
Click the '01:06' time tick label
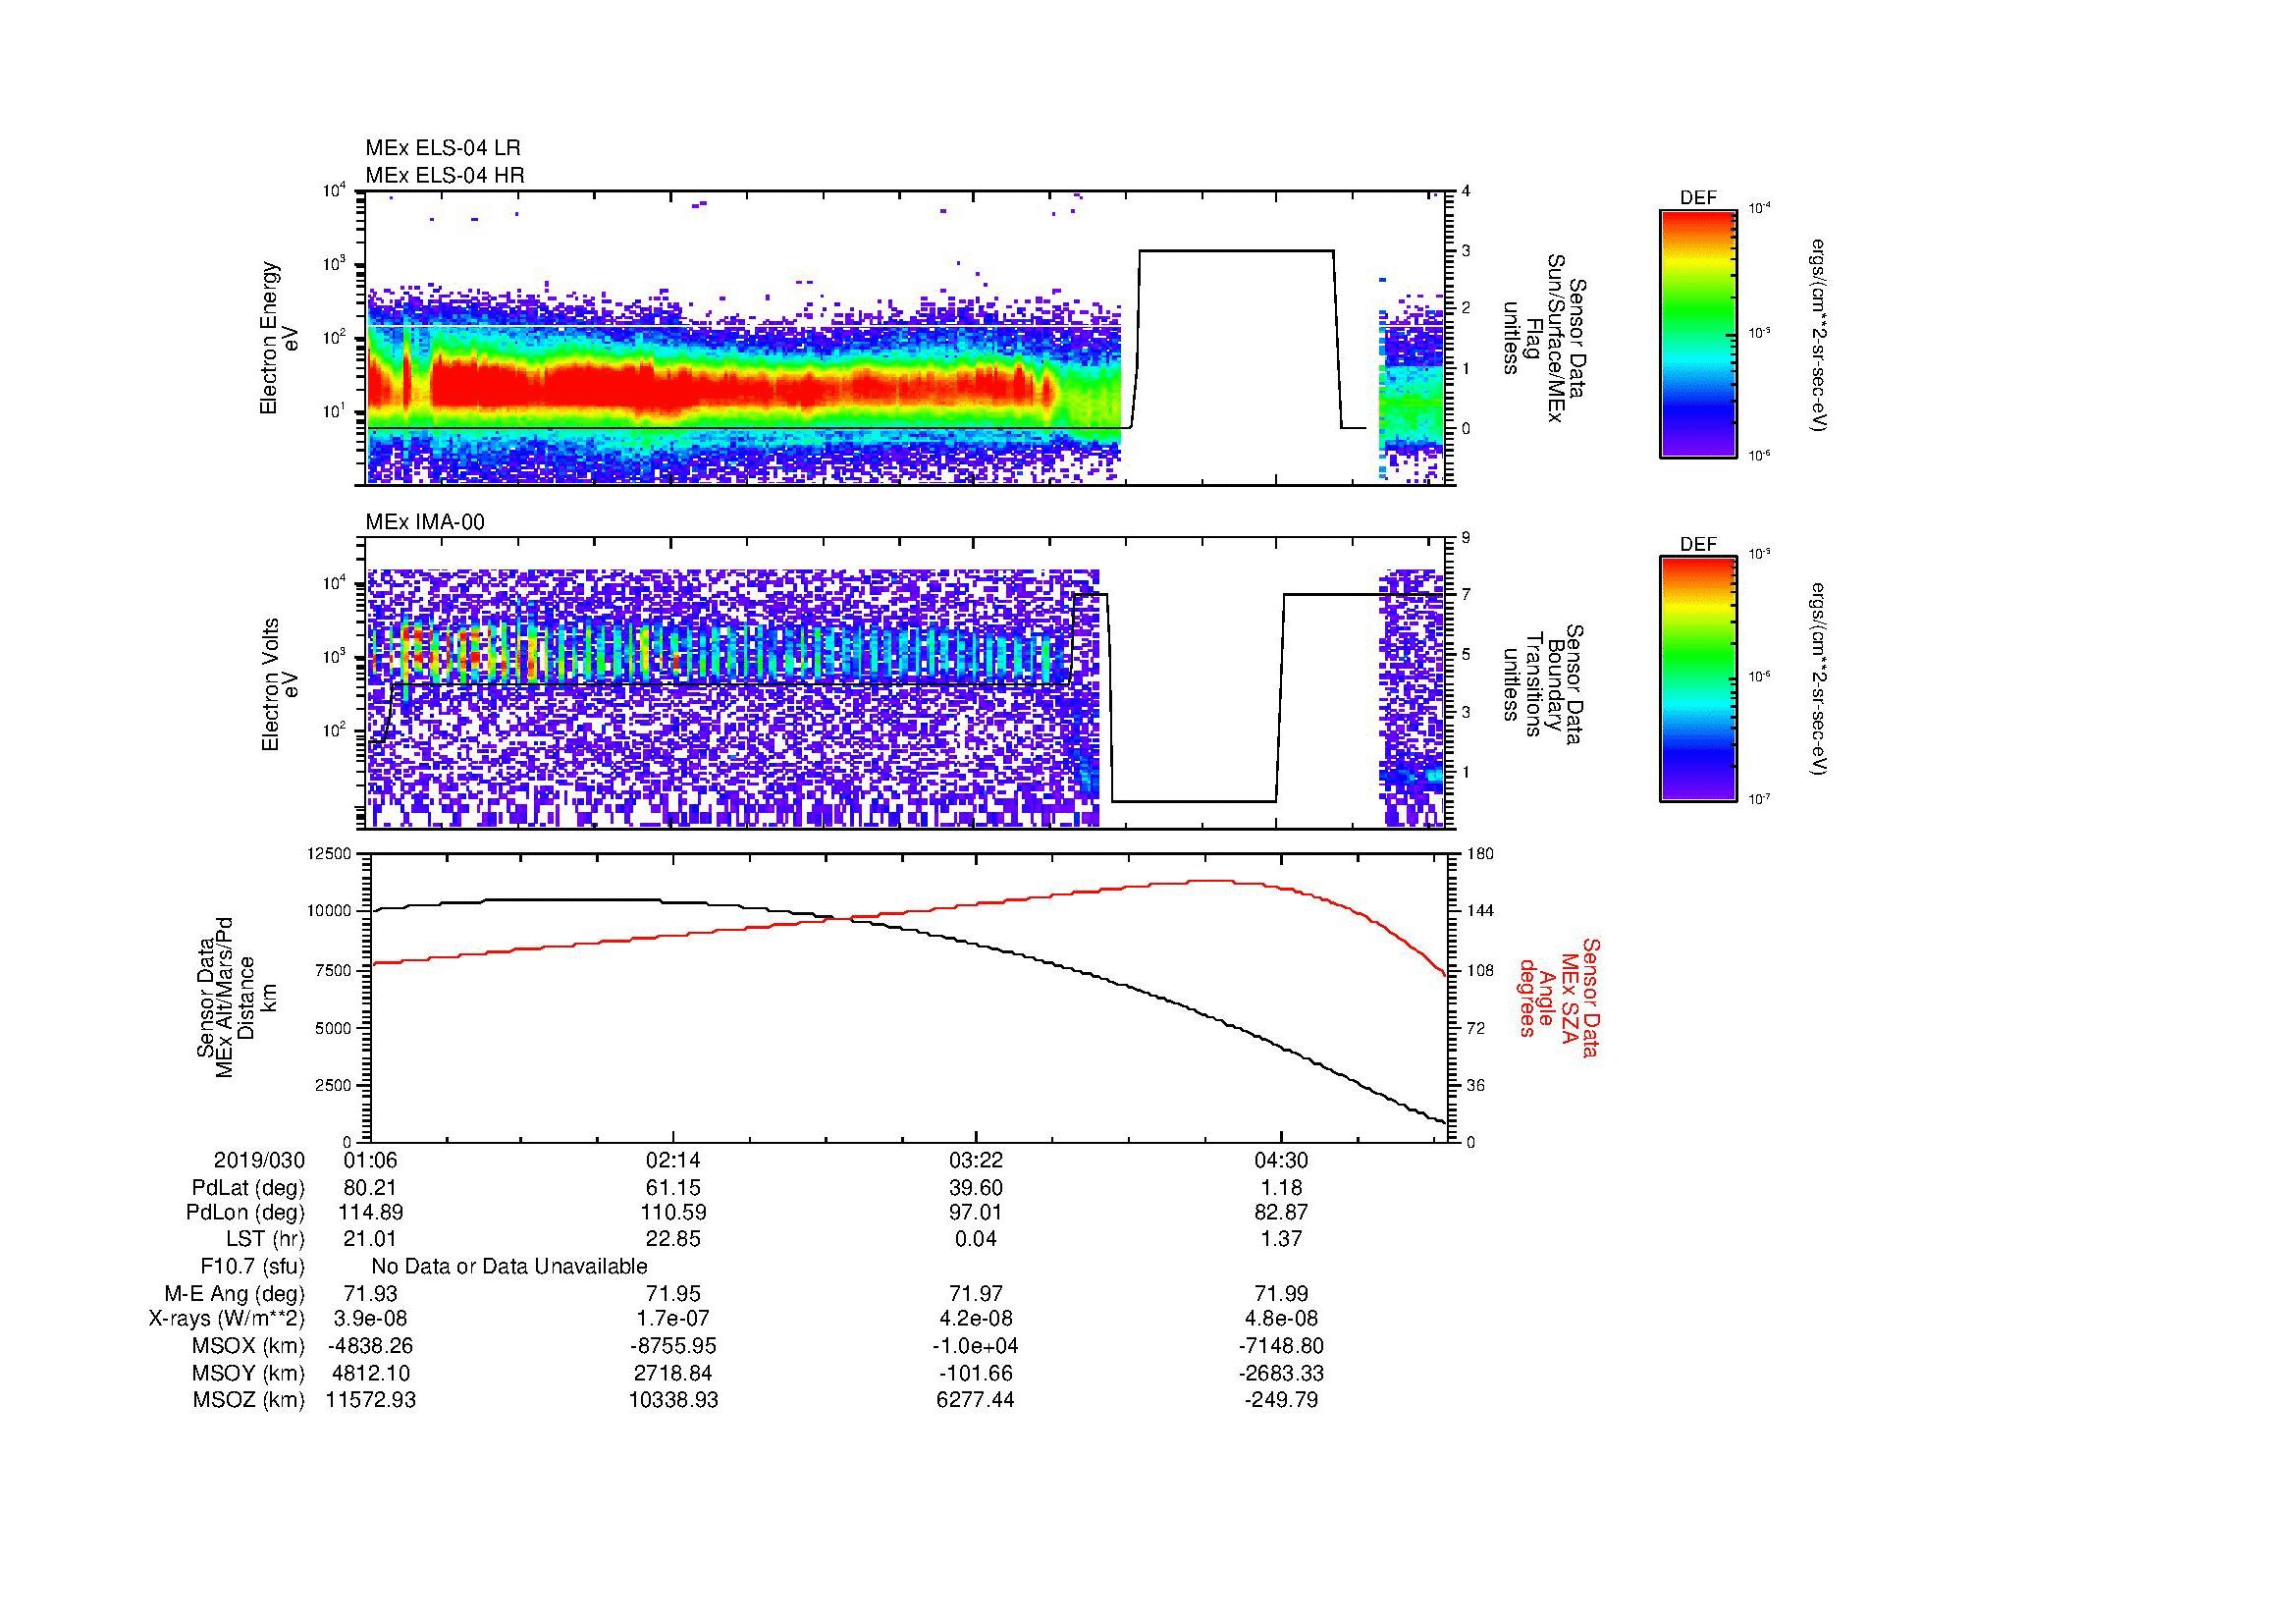click(370, 1160)
